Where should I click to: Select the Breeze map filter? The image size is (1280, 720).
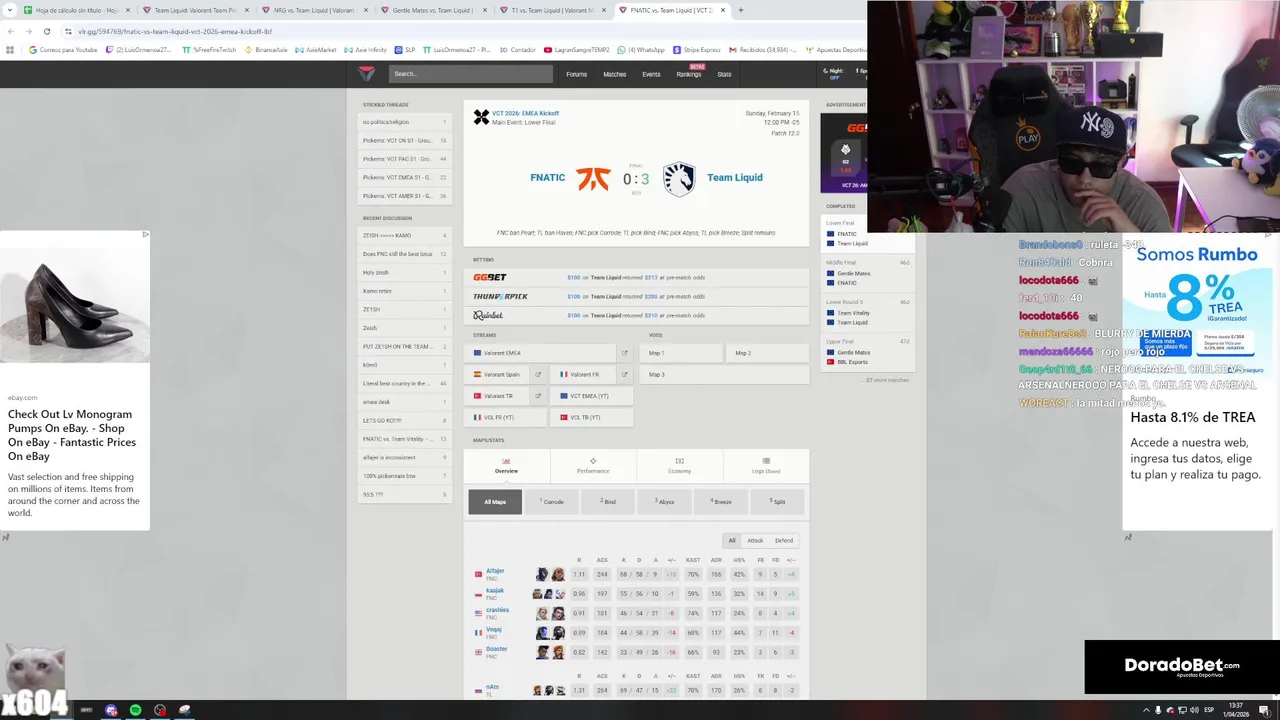coord(721,502)
